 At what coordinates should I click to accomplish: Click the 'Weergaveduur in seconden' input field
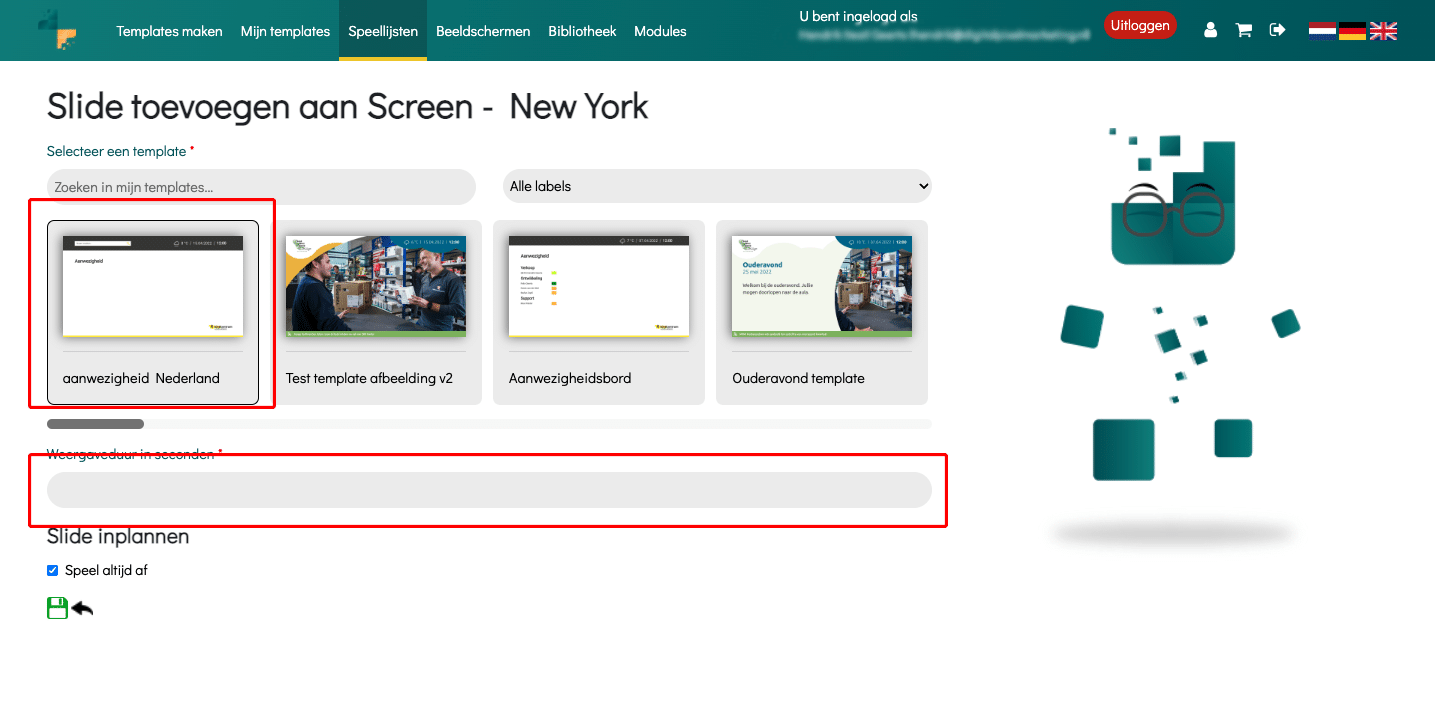click(489, 490)
